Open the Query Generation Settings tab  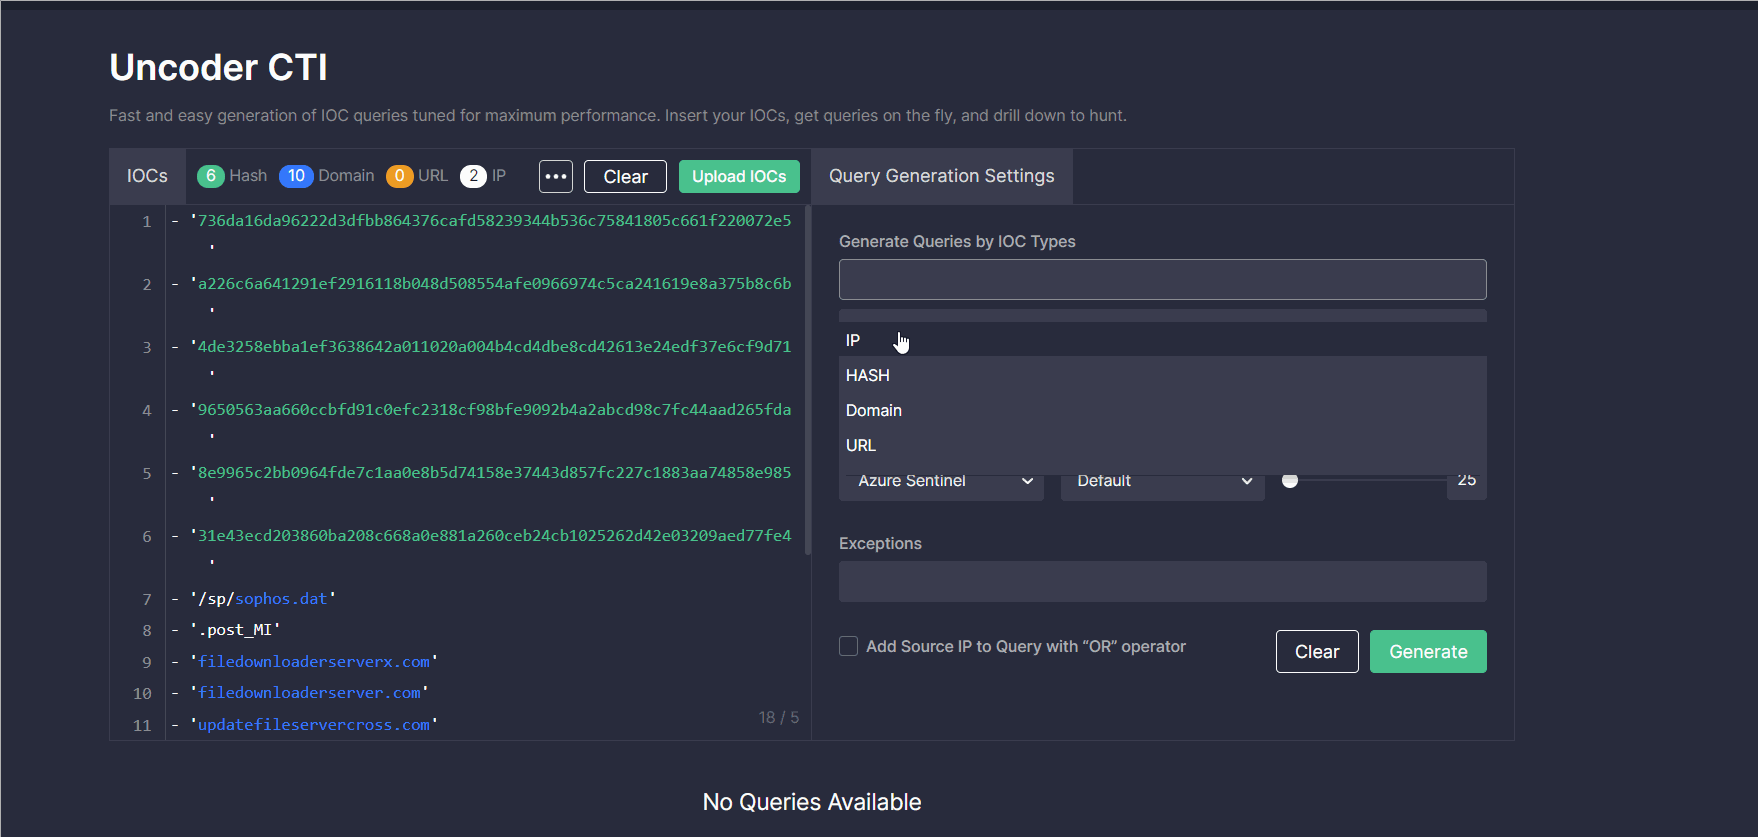pyautogui.click(x=941, y=176)
